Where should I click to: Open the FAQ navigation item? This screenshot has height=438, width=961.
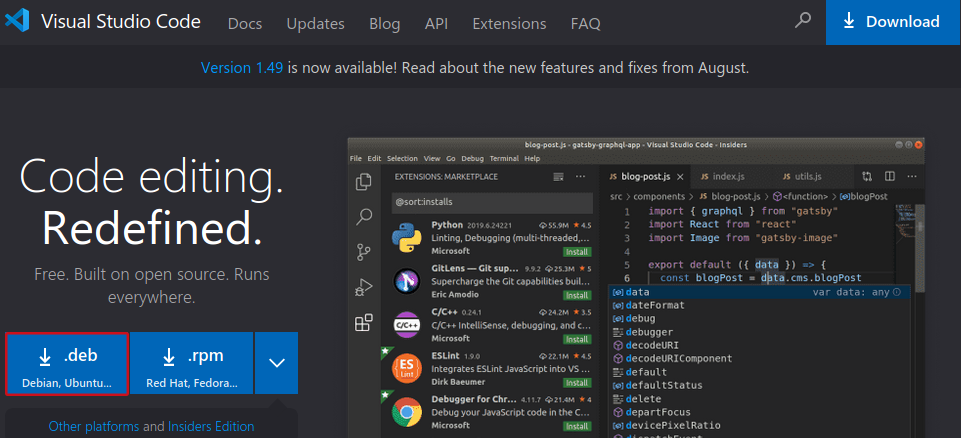click(585, 24)
